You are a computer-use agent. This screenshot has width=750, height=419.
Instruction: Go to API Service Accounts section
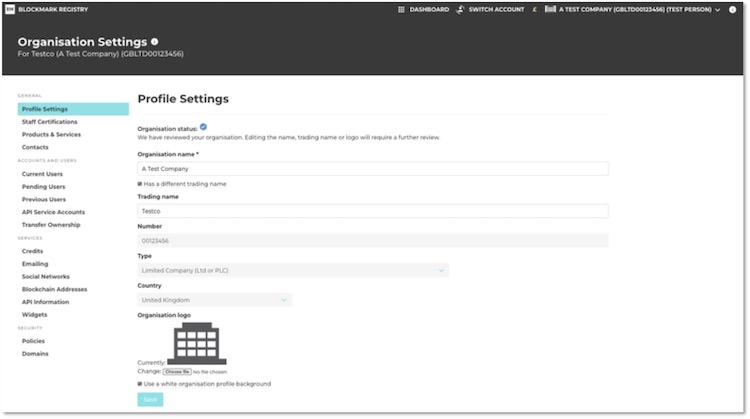(x=53, y=212)
